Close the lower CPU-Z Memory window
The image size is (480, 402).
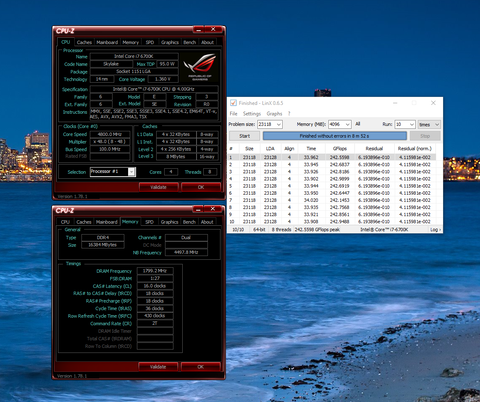(x=213, y=209)
